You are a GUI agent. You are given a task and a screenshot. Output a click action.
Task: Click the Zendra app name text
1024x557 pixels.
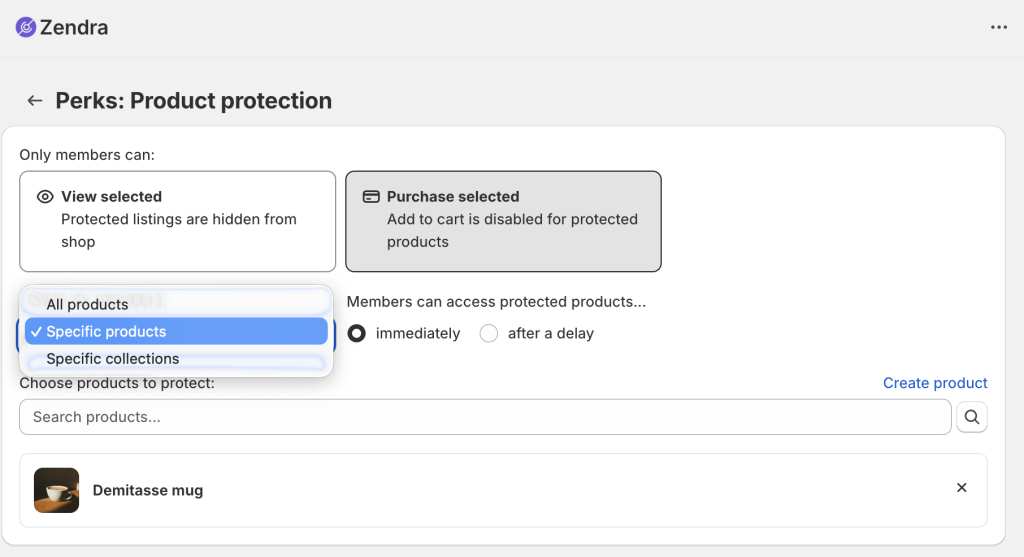[74, 27]
